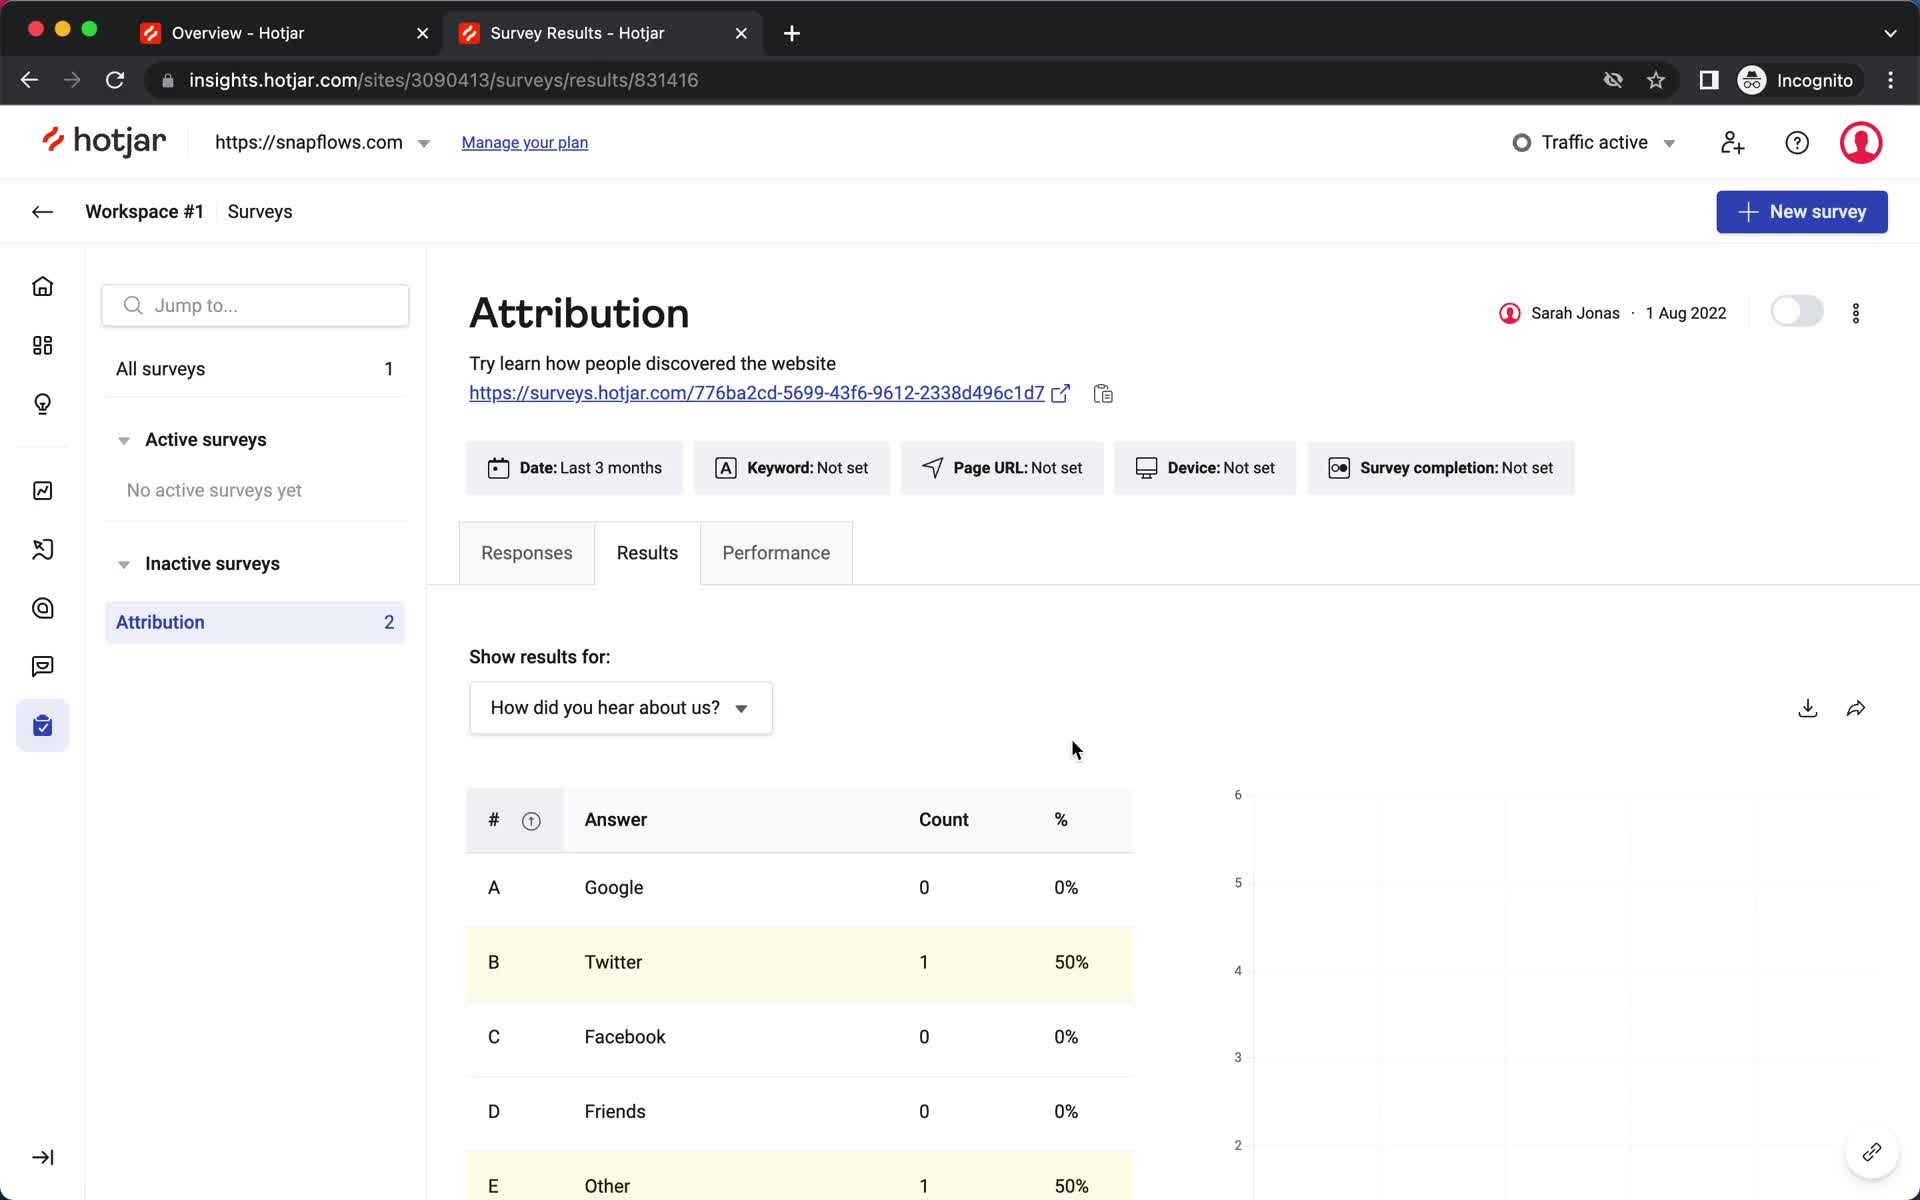Click the copy link icon next to survey URL
The width and height of the screenshot is (1920, 1200).
click(1102, 393)
